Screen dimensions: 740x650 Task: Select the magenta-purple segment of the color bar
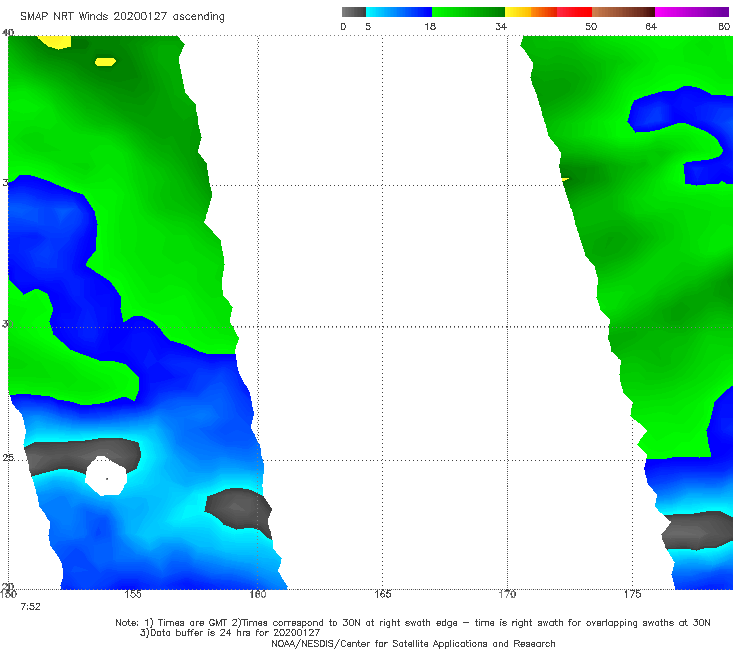(692, 12)
